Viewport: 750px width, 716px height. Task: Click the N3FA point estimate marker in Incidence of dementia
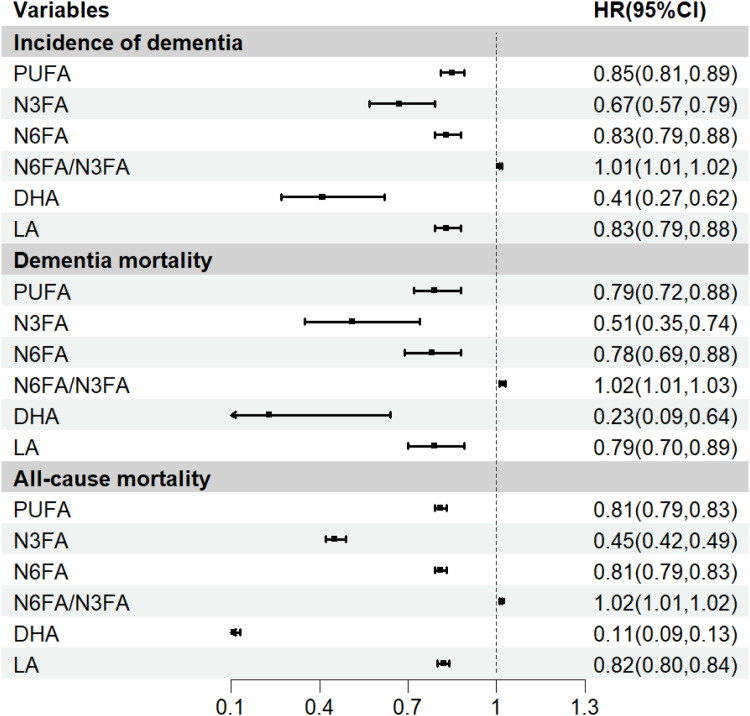(399, 103)
